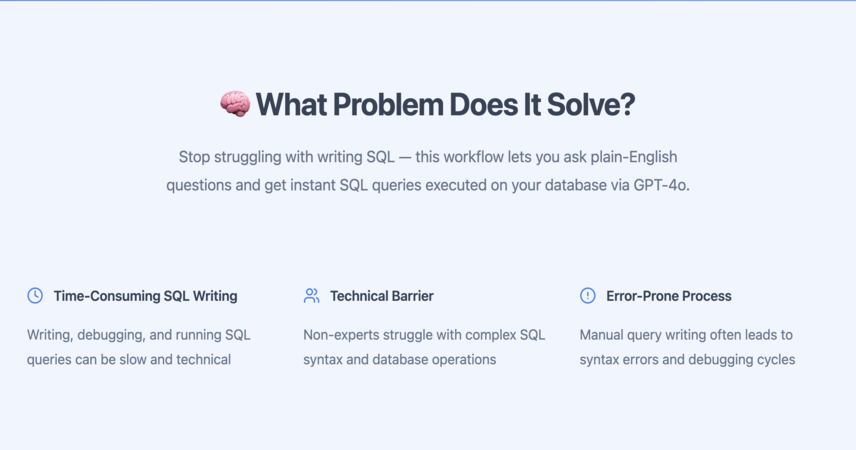Screen dimensions: 856x450
Task: Click the pink brain emoji icon
Action: click(x=235, y=104)
